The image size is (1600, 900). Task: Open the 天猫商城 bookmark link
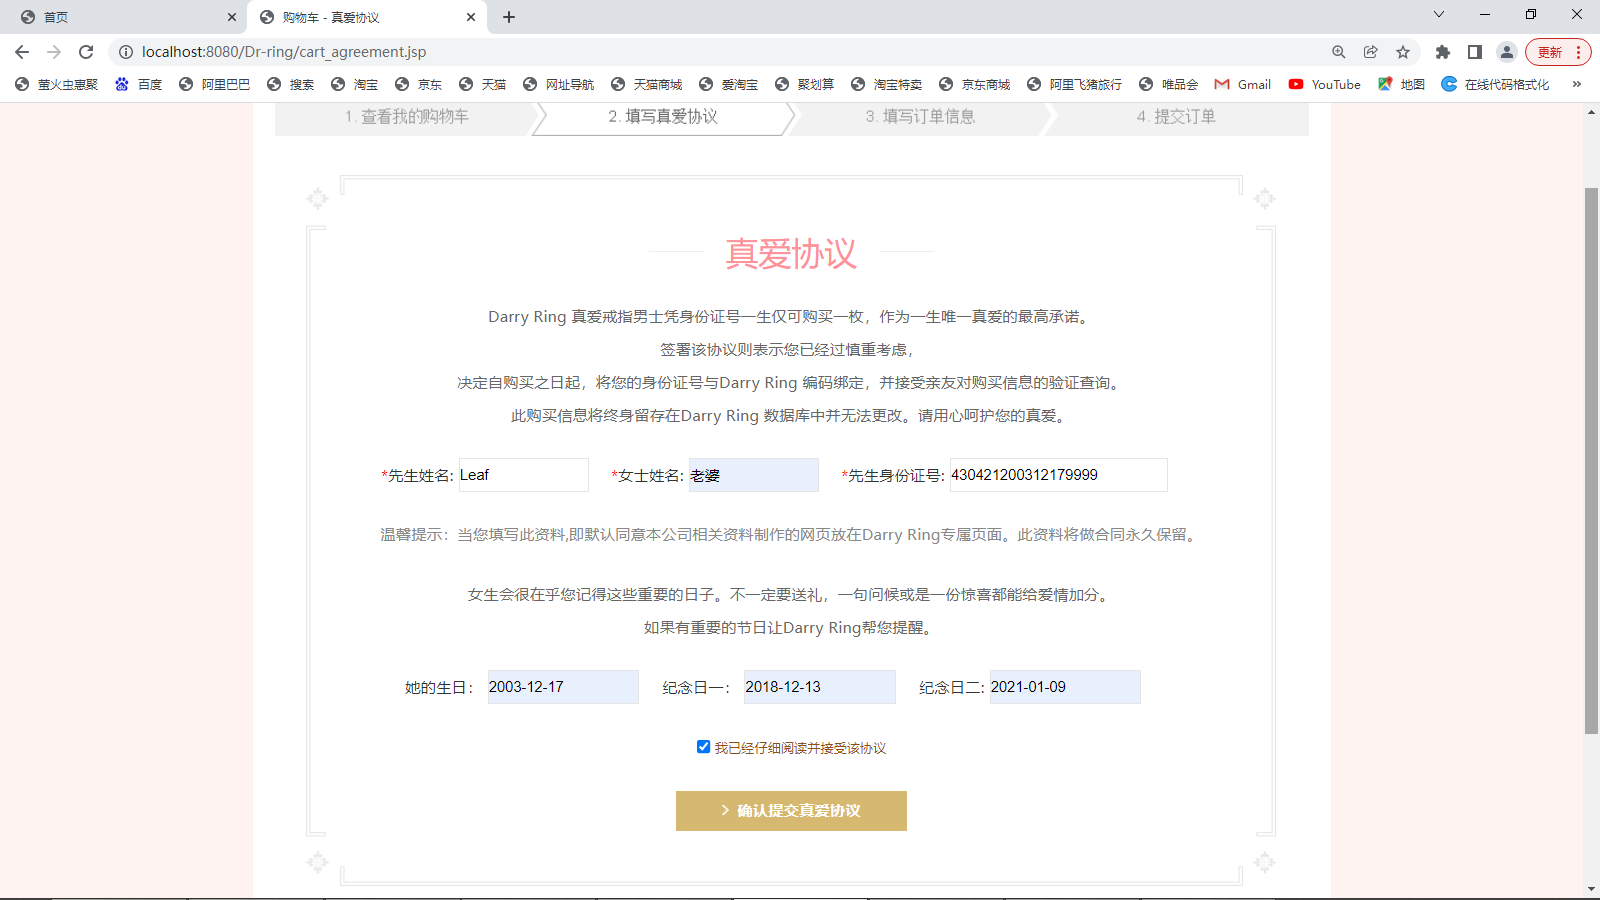point(646,85)
